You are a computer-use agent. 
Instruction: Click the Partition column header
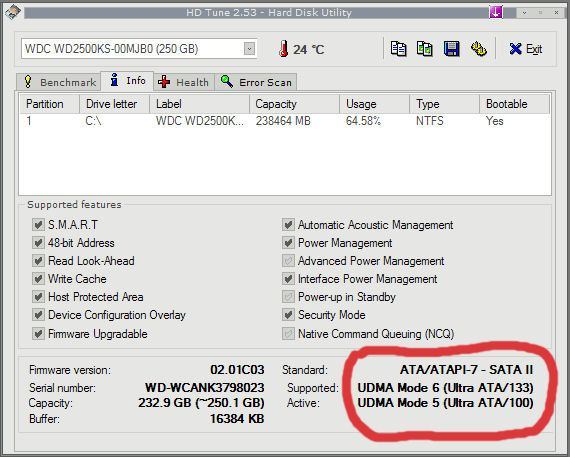tap(49, 104)
